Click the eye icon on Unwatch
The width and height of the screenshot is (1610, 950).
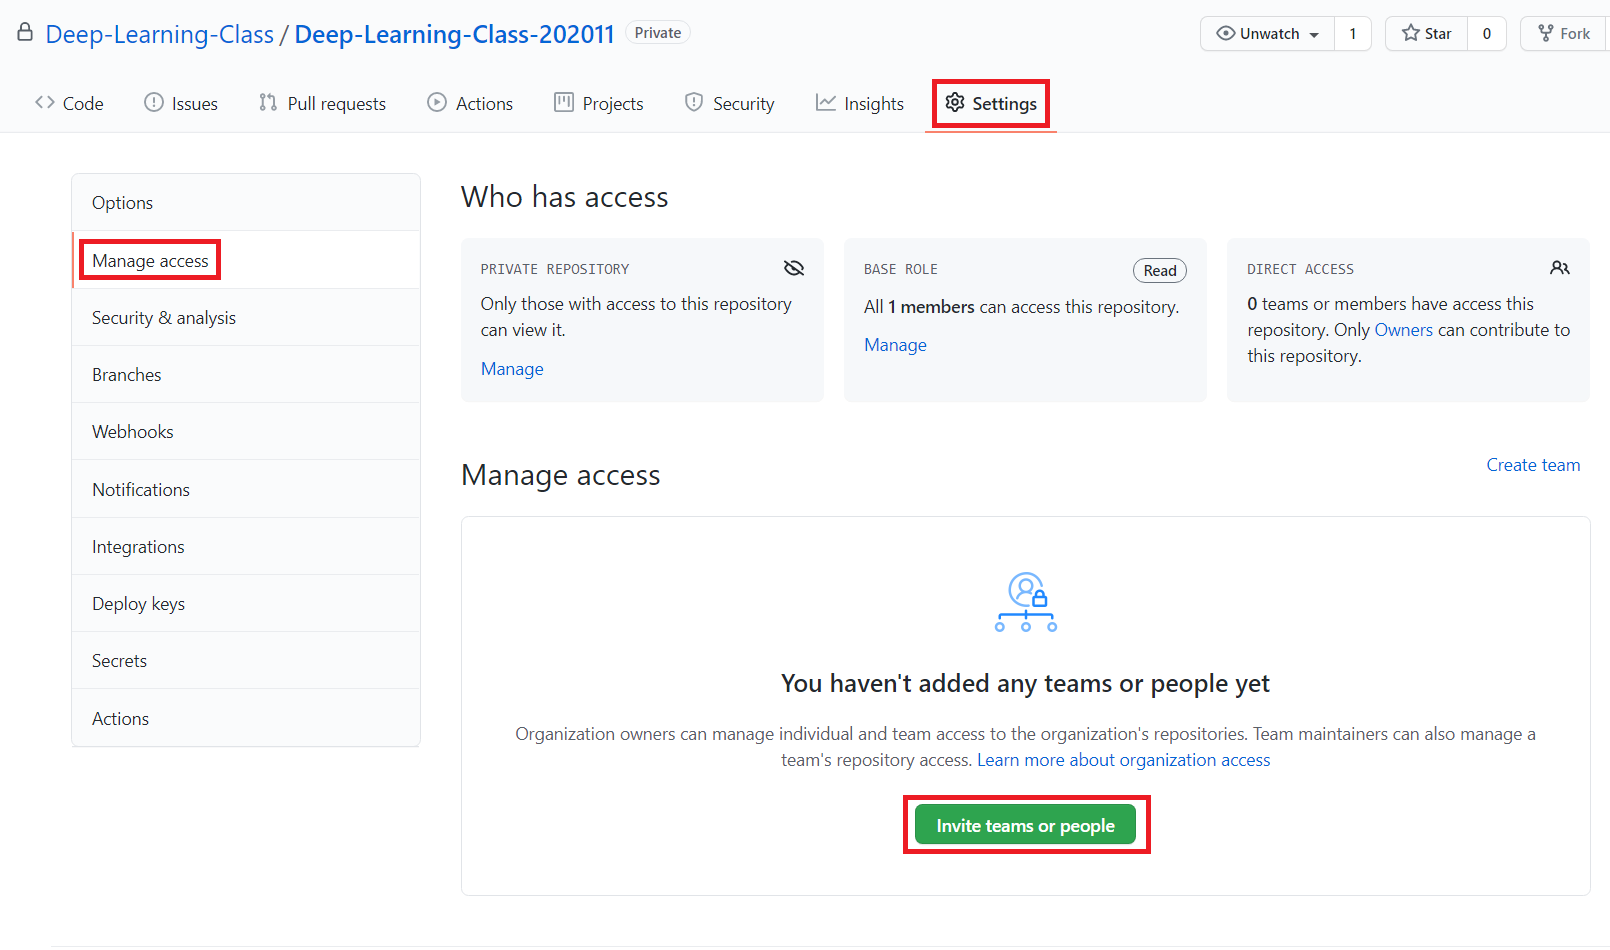pos(1225,33)
